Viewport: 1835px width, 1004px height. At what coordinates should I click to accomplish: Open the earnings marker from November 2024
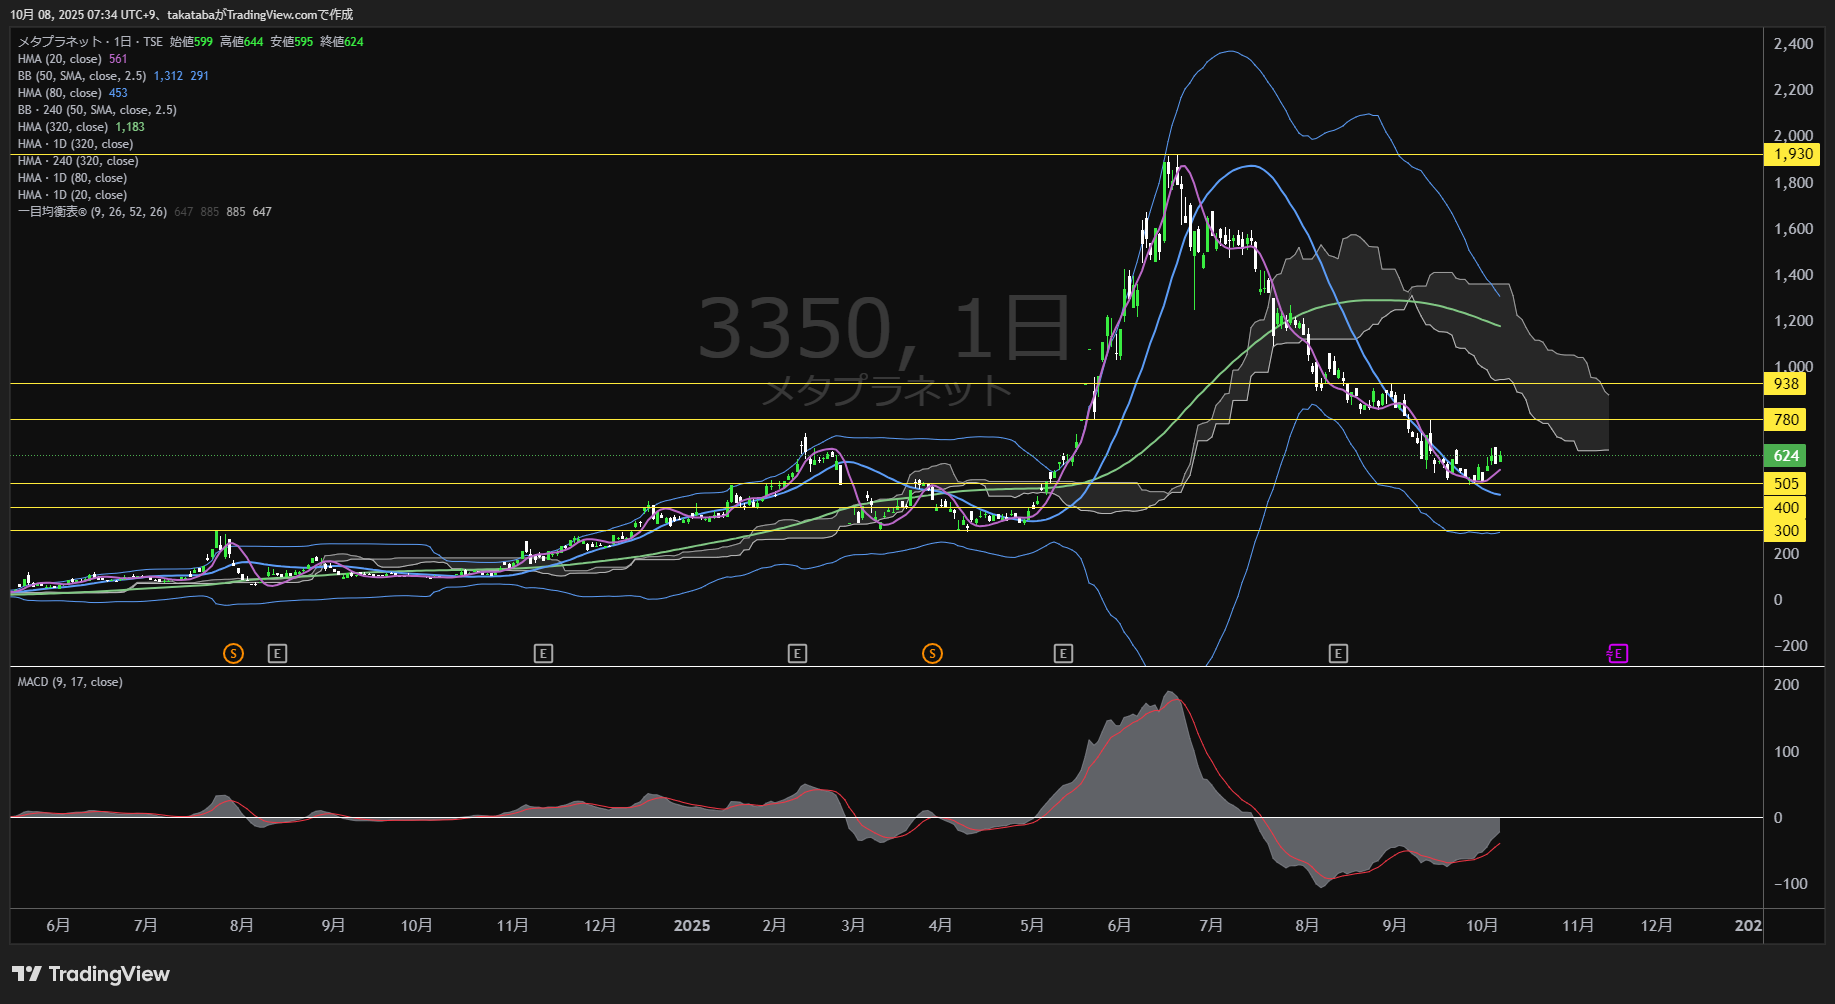pyautogui.click(x=543, y=654)
